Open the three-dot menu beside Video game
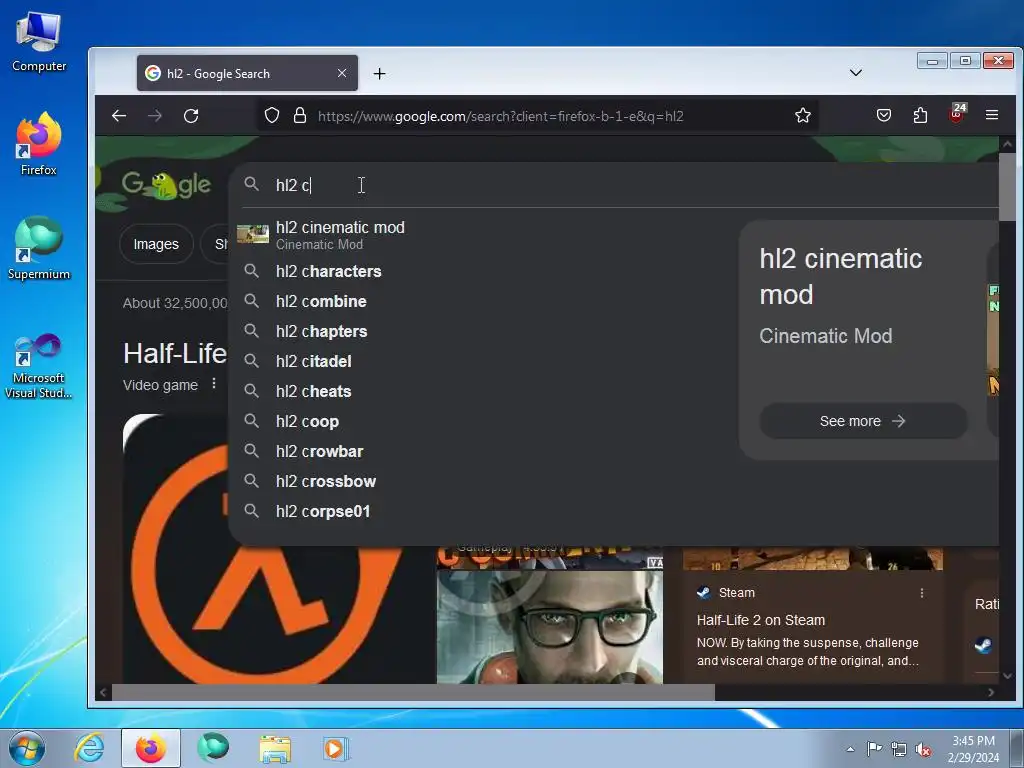The width and height of the screenshot is (1024, 768). pyautogui.click(x=214, y=384)
